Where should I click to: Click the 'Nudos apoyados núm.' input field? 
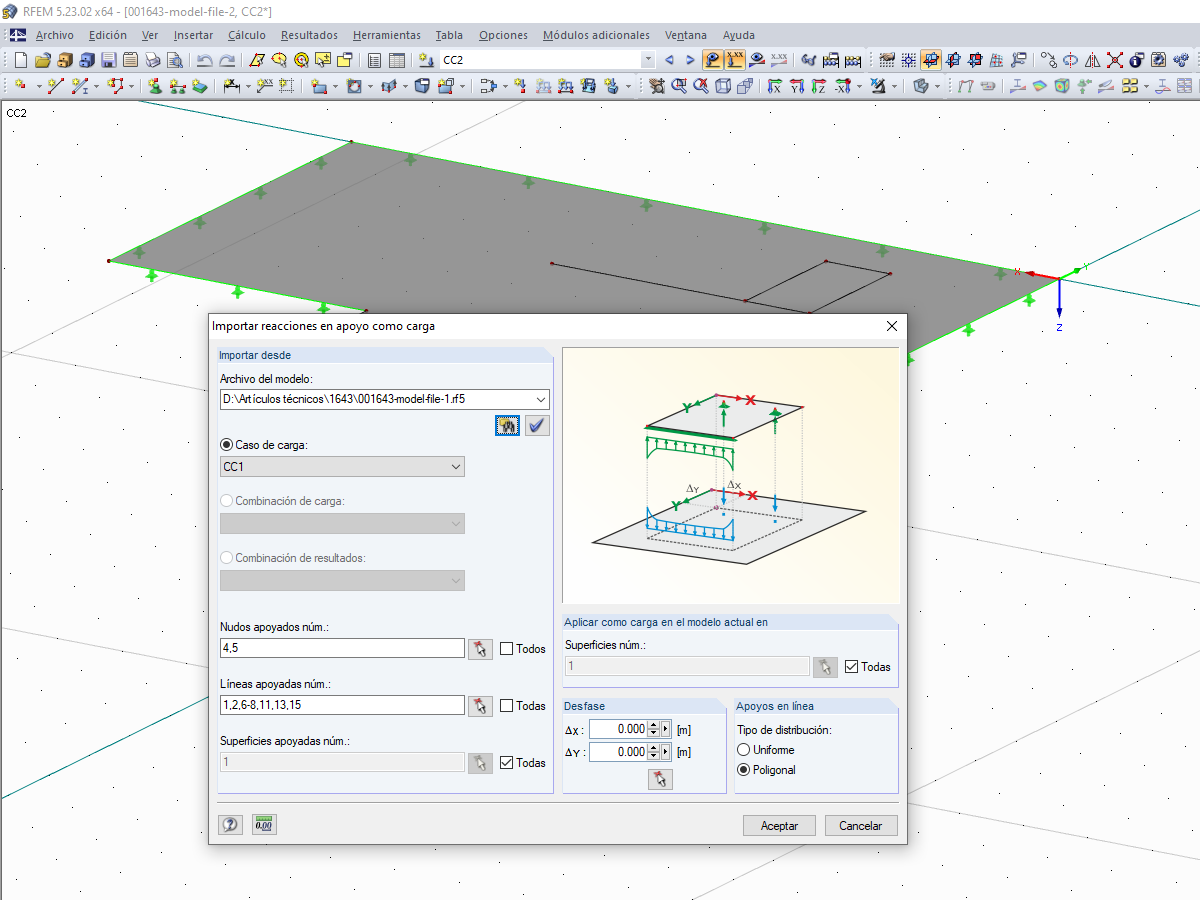pyautogui.click(x=342, y=648)
